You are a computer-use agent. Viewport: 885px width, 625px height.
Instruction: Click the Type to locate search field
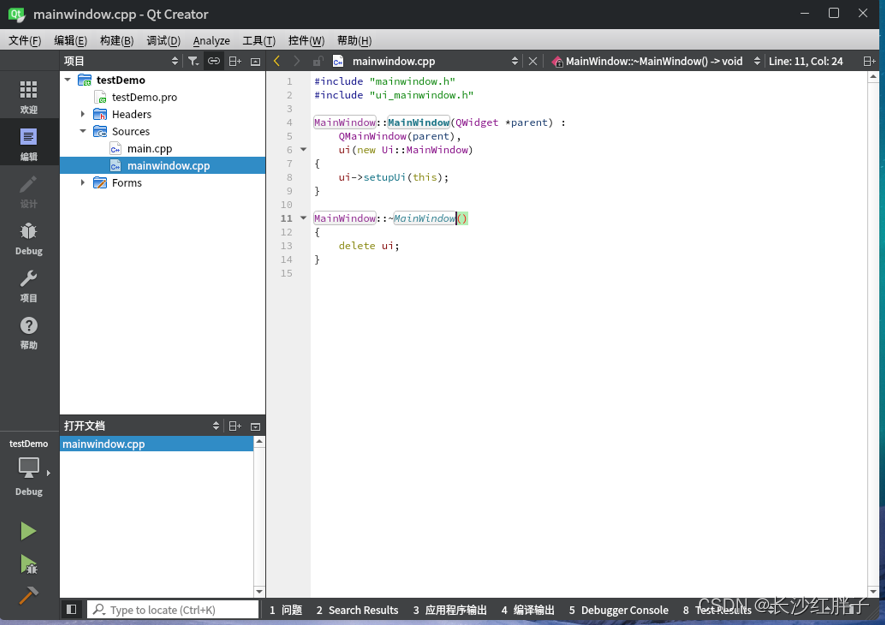(x=173, y=610)
